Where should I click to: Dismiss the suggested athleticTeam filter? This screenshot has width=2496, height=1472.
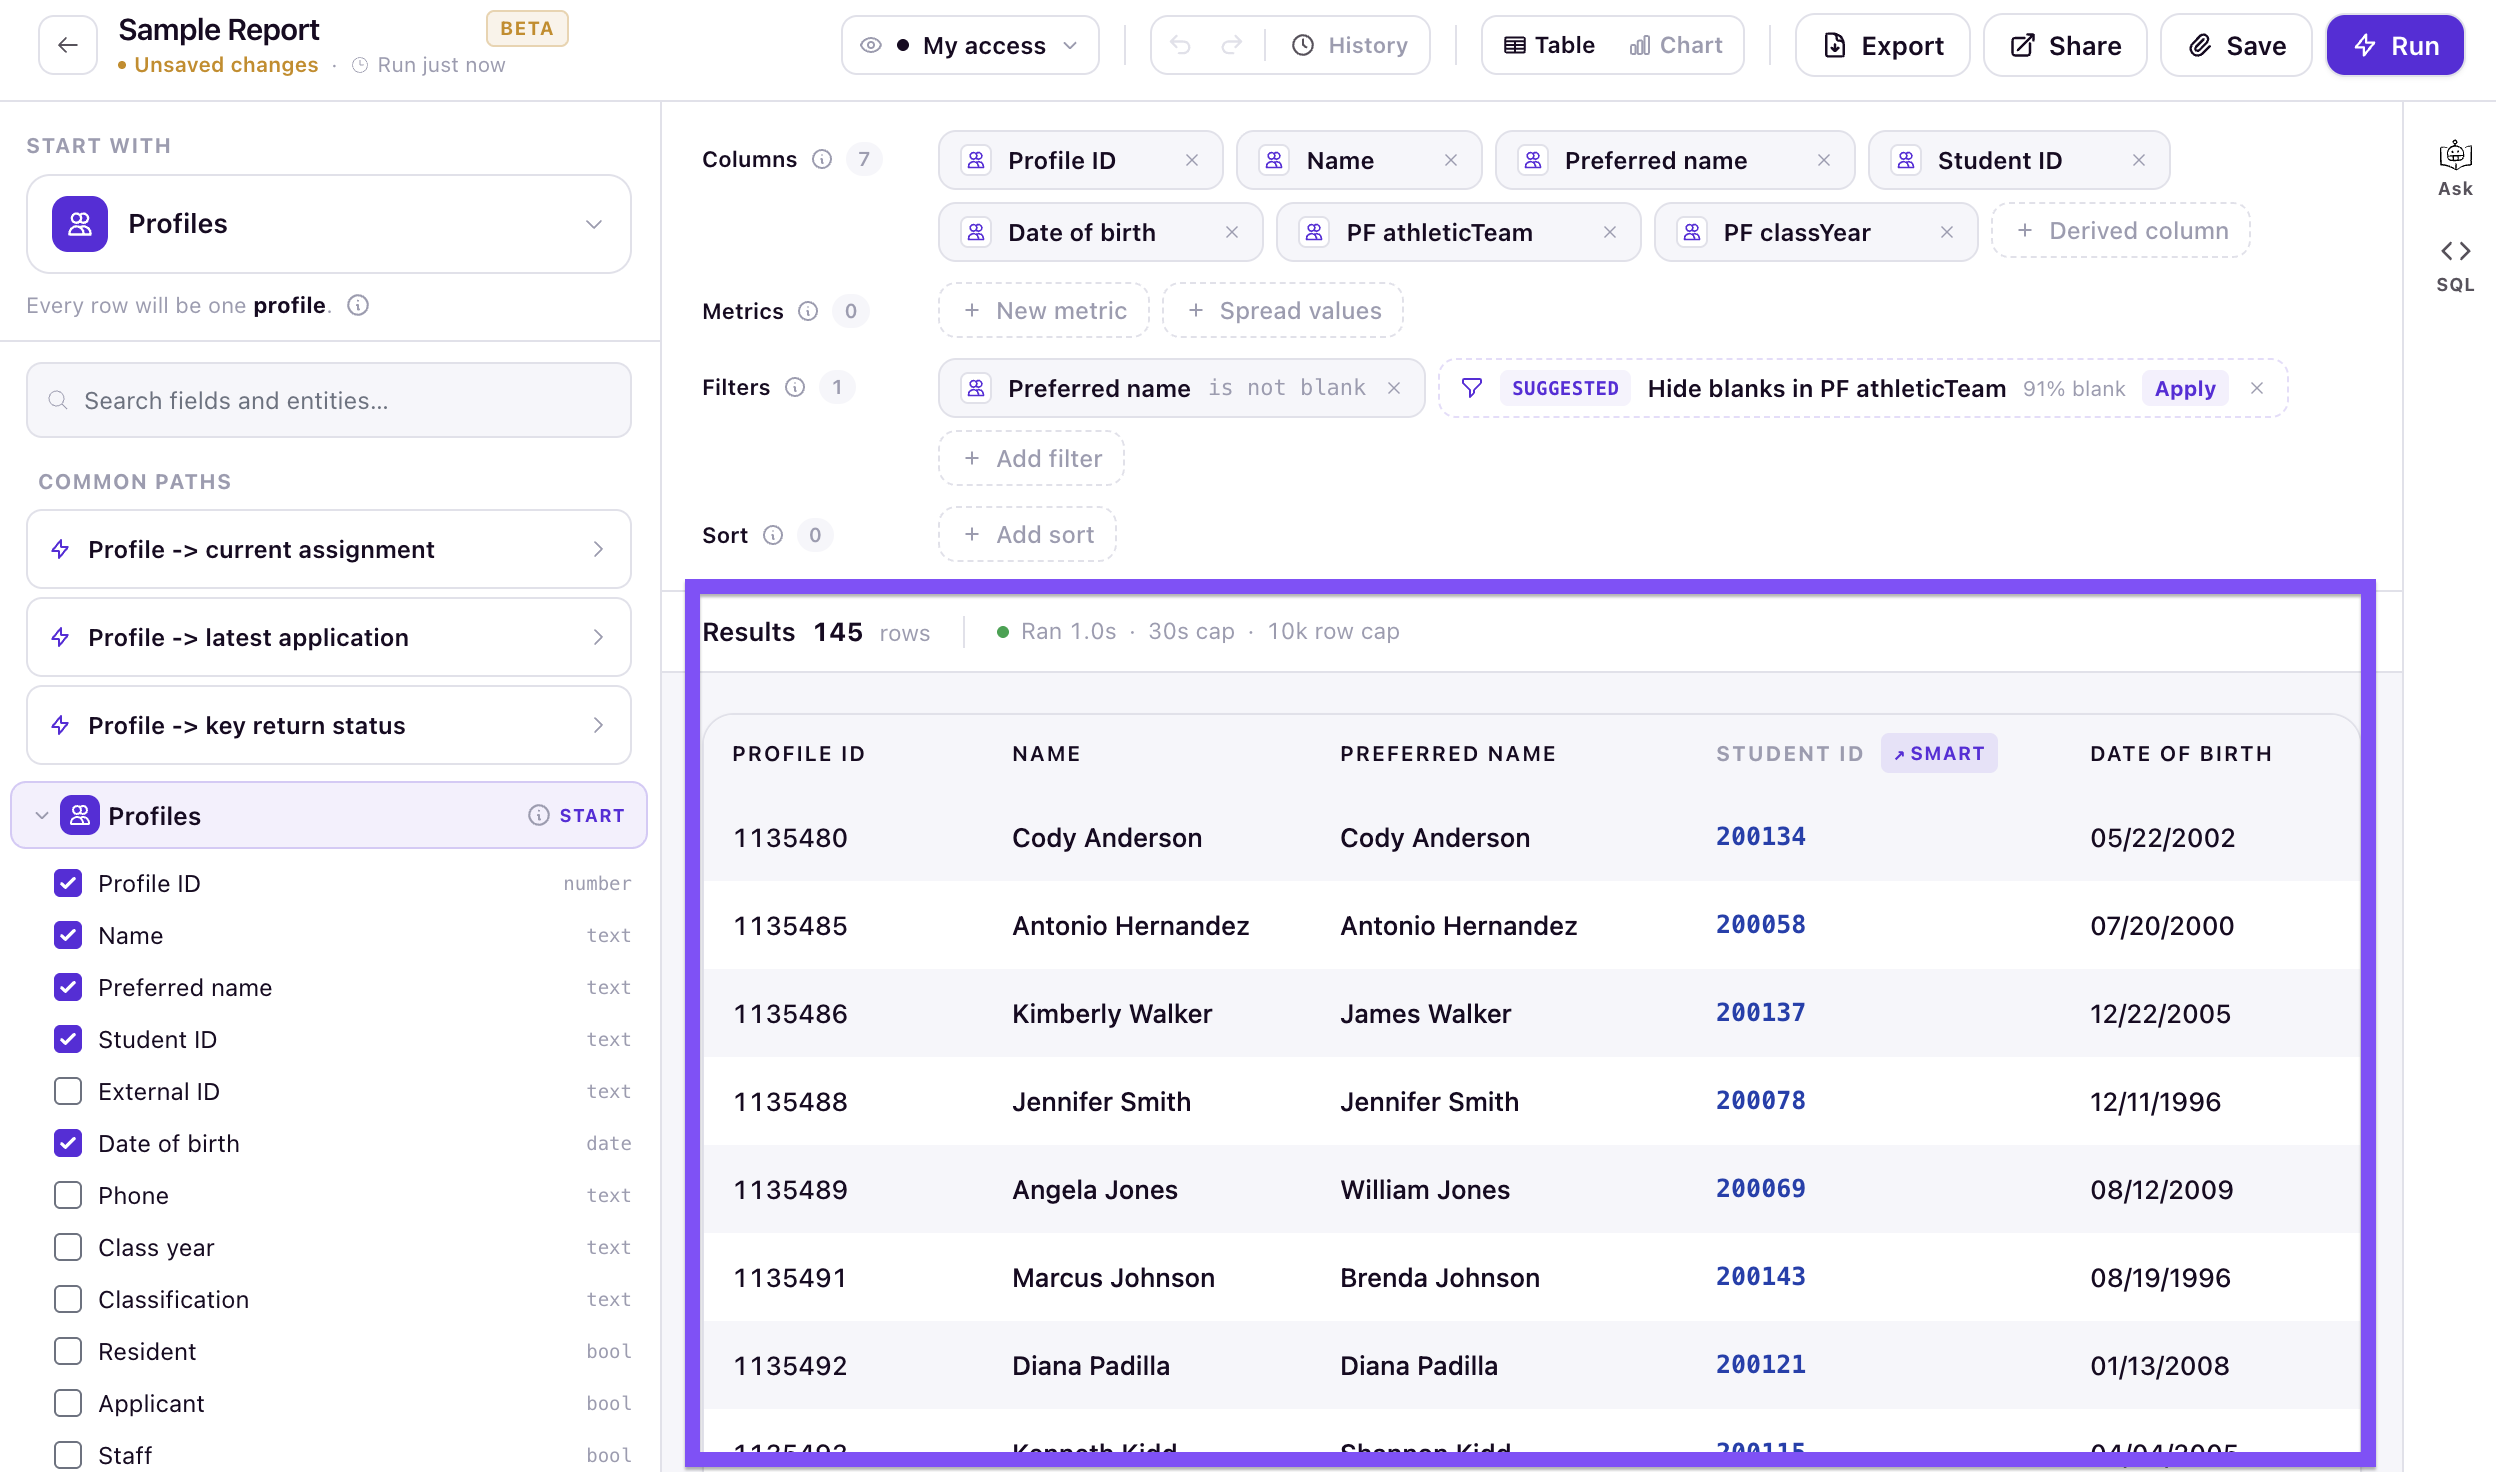[2257, 388]
